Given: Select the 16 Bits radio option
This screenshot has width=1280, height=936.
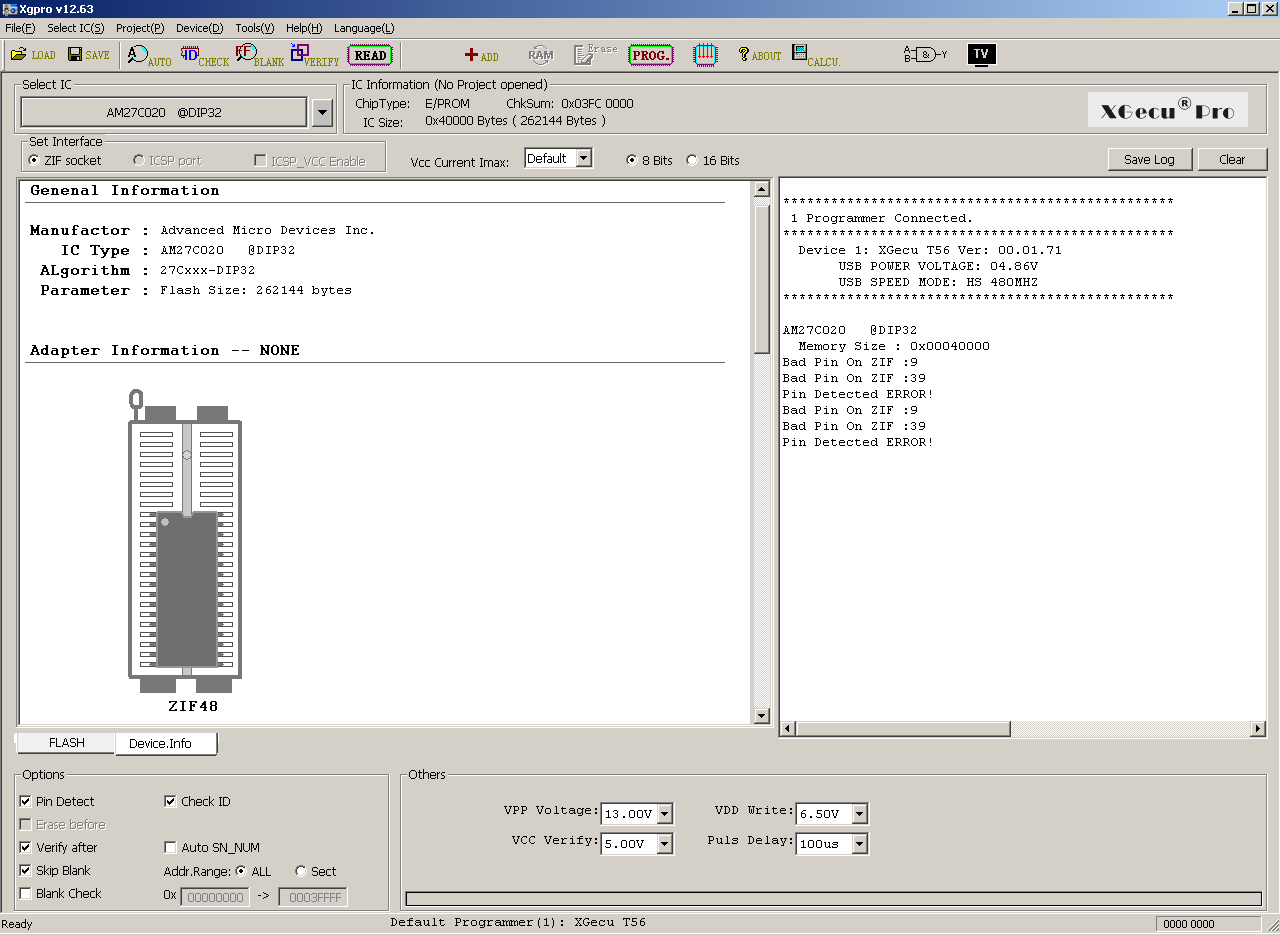Looking at the screenshot, I should [692, 161].
